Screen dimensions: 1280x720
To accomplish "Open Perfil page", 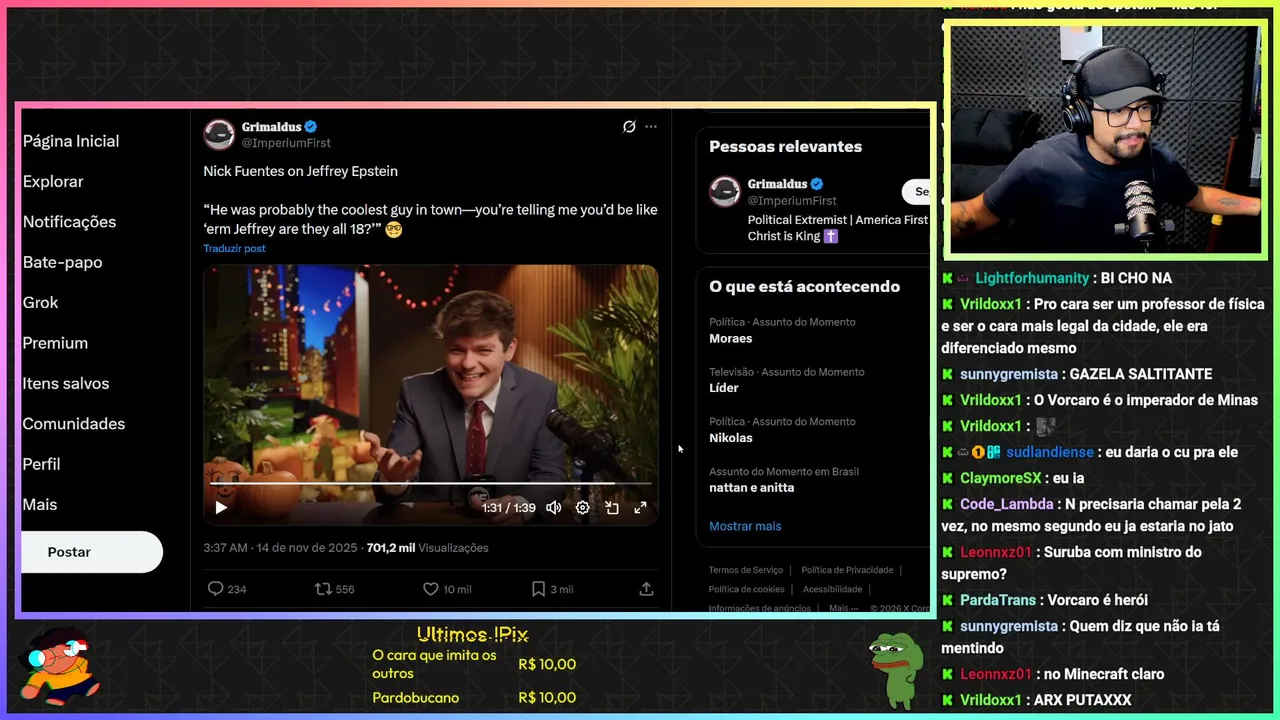I will [41, 464].
